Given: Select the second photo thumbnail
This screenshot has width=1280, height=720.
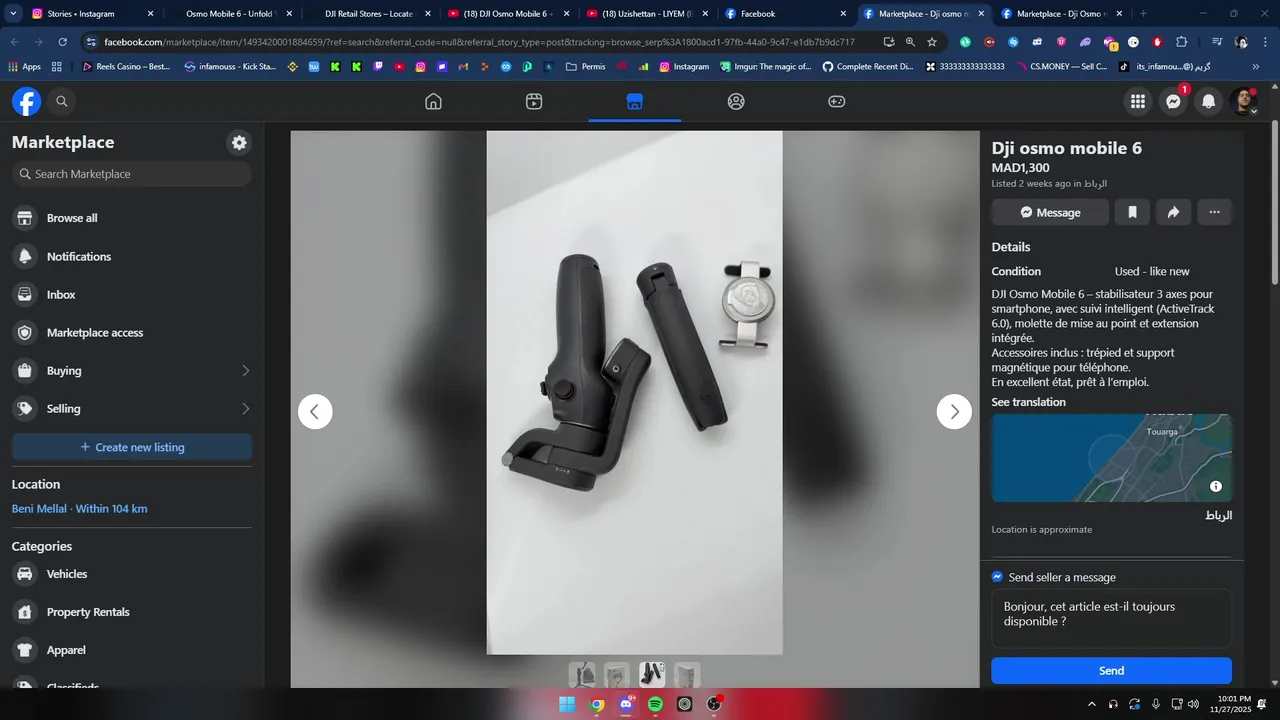Looking at the screenshot, I should coord(617,675).
